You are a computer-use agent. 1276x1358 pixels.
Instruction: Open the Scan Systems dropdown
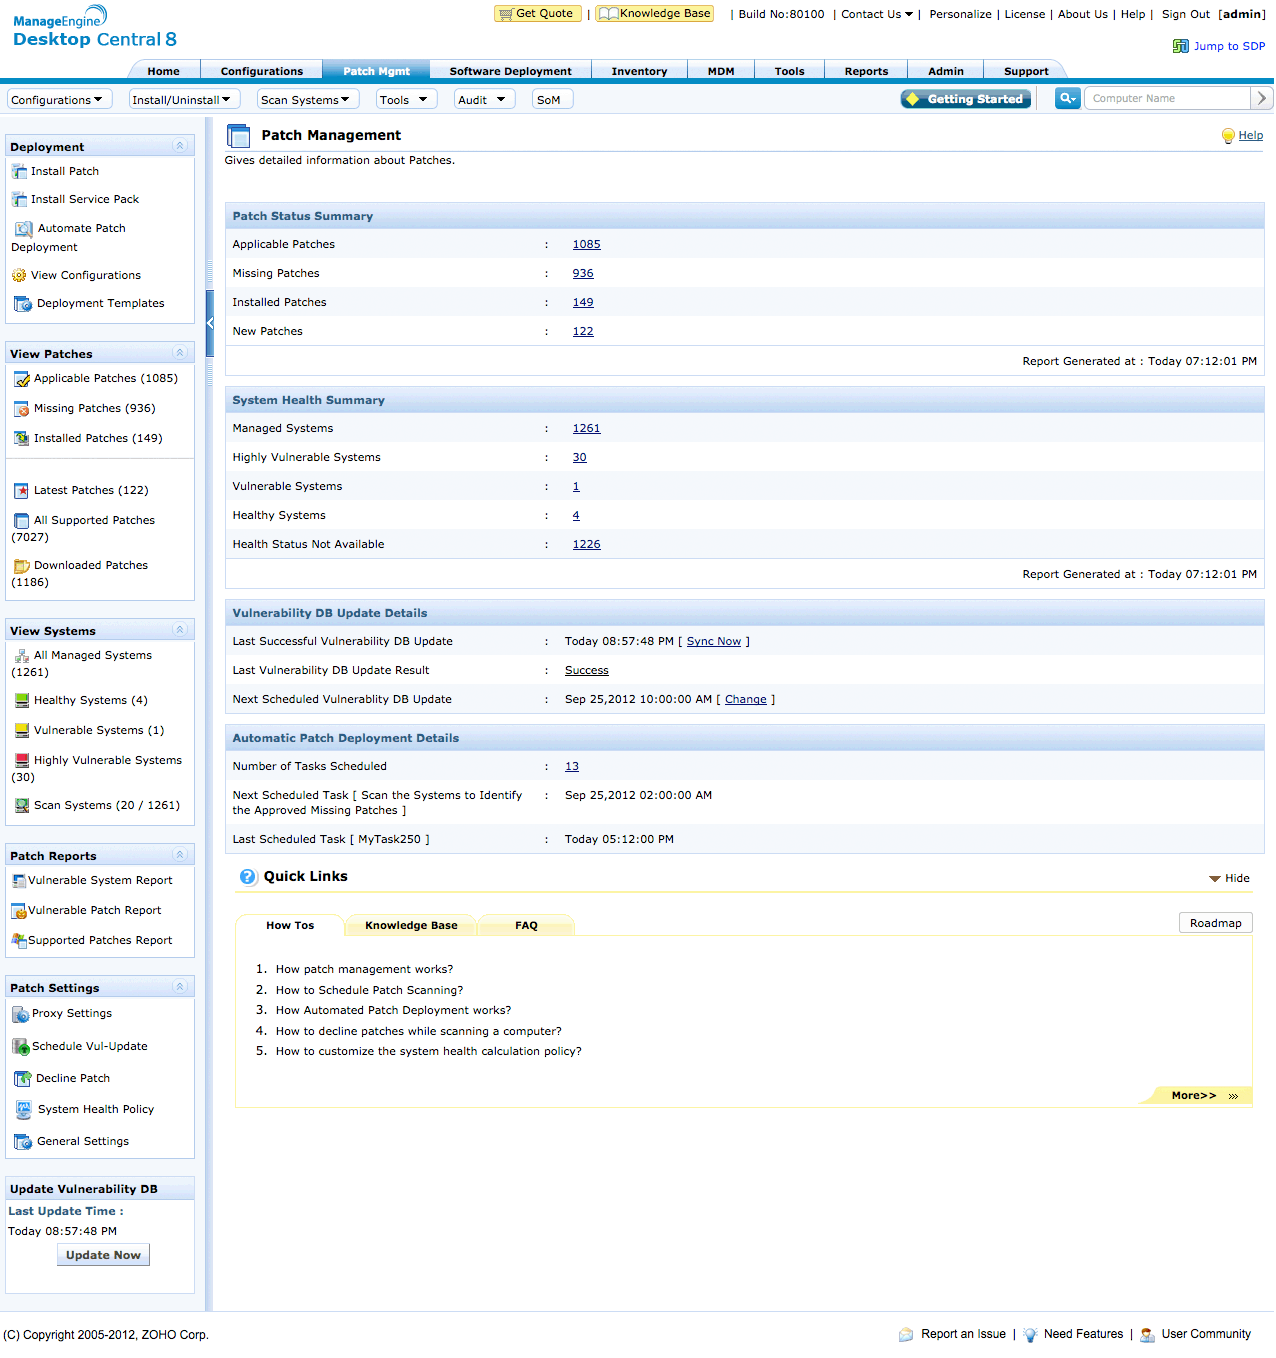pos(306,99)
